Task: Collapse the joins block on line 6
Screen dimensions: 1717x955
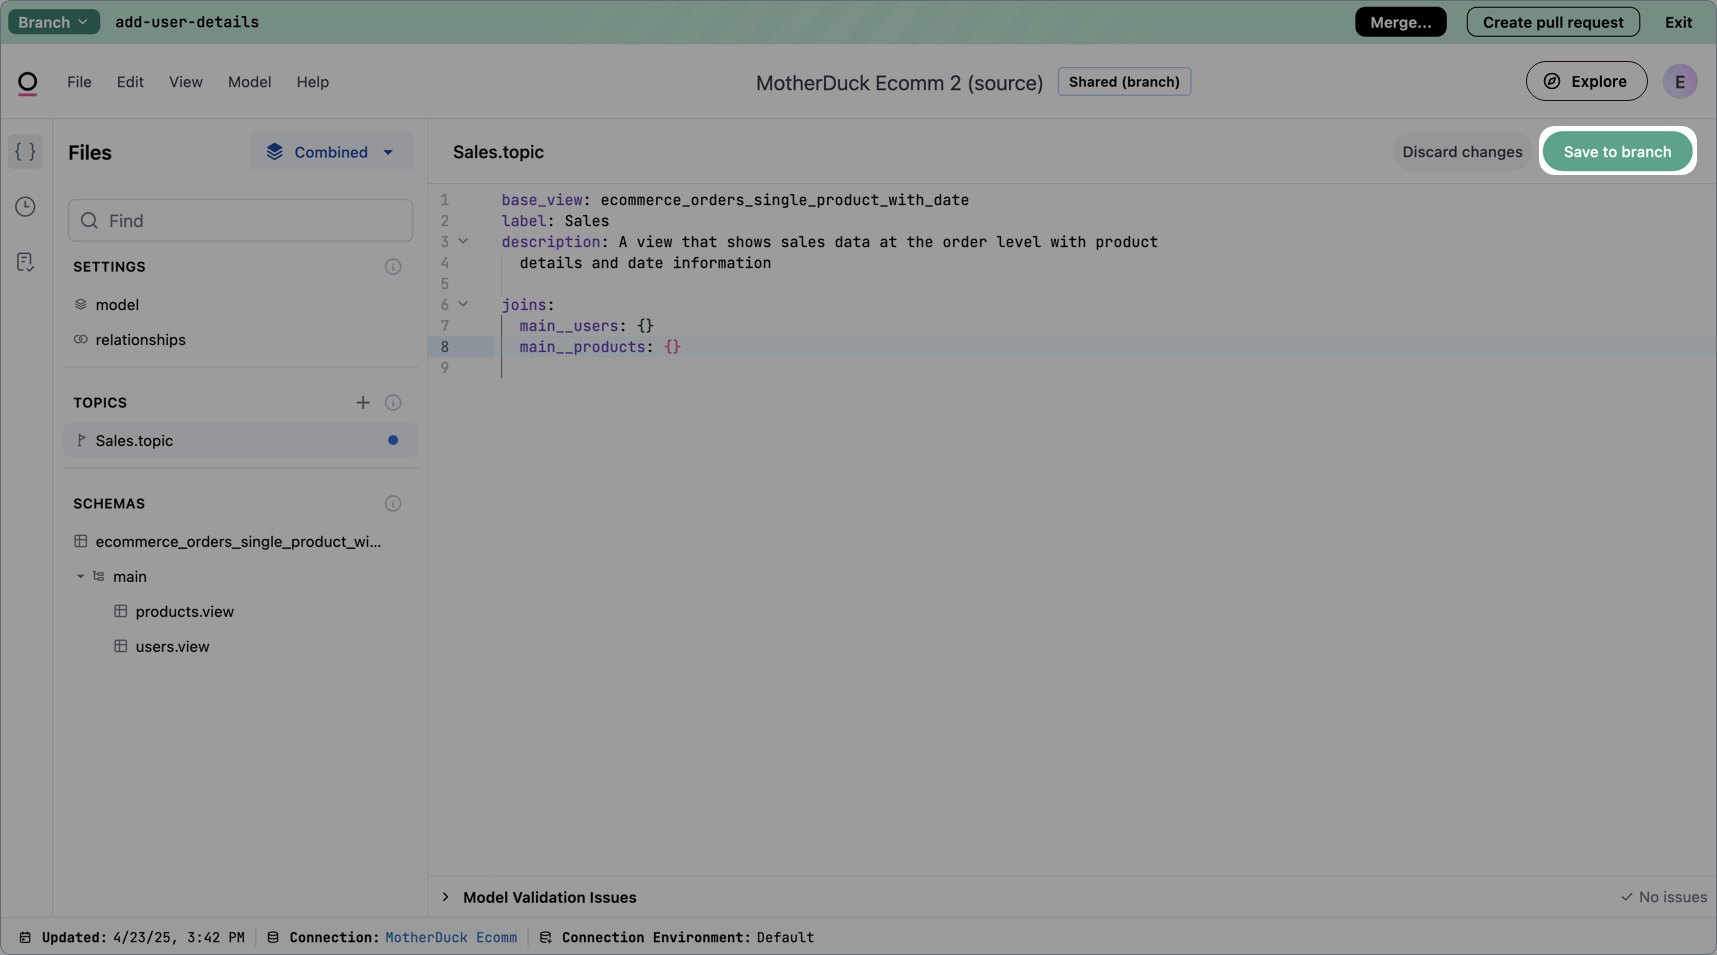Action: click(463, 304)
